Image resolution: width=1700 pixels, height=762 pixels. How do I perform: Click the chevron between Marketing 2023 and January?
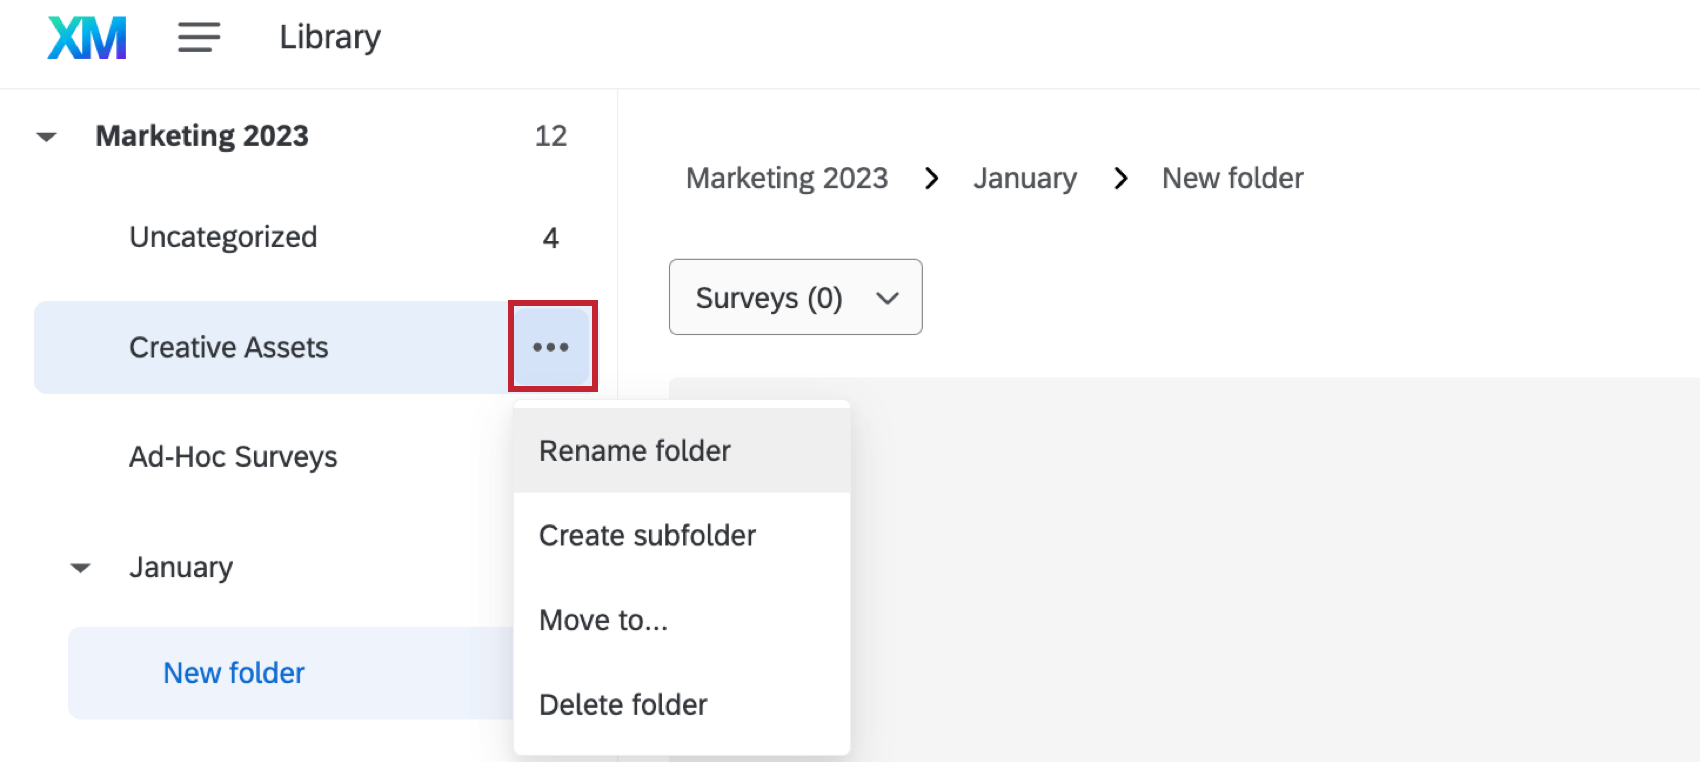932,178
